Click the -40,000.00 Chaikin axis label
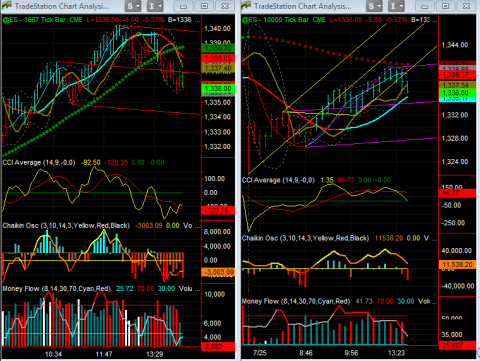 (x=458, y=286)
